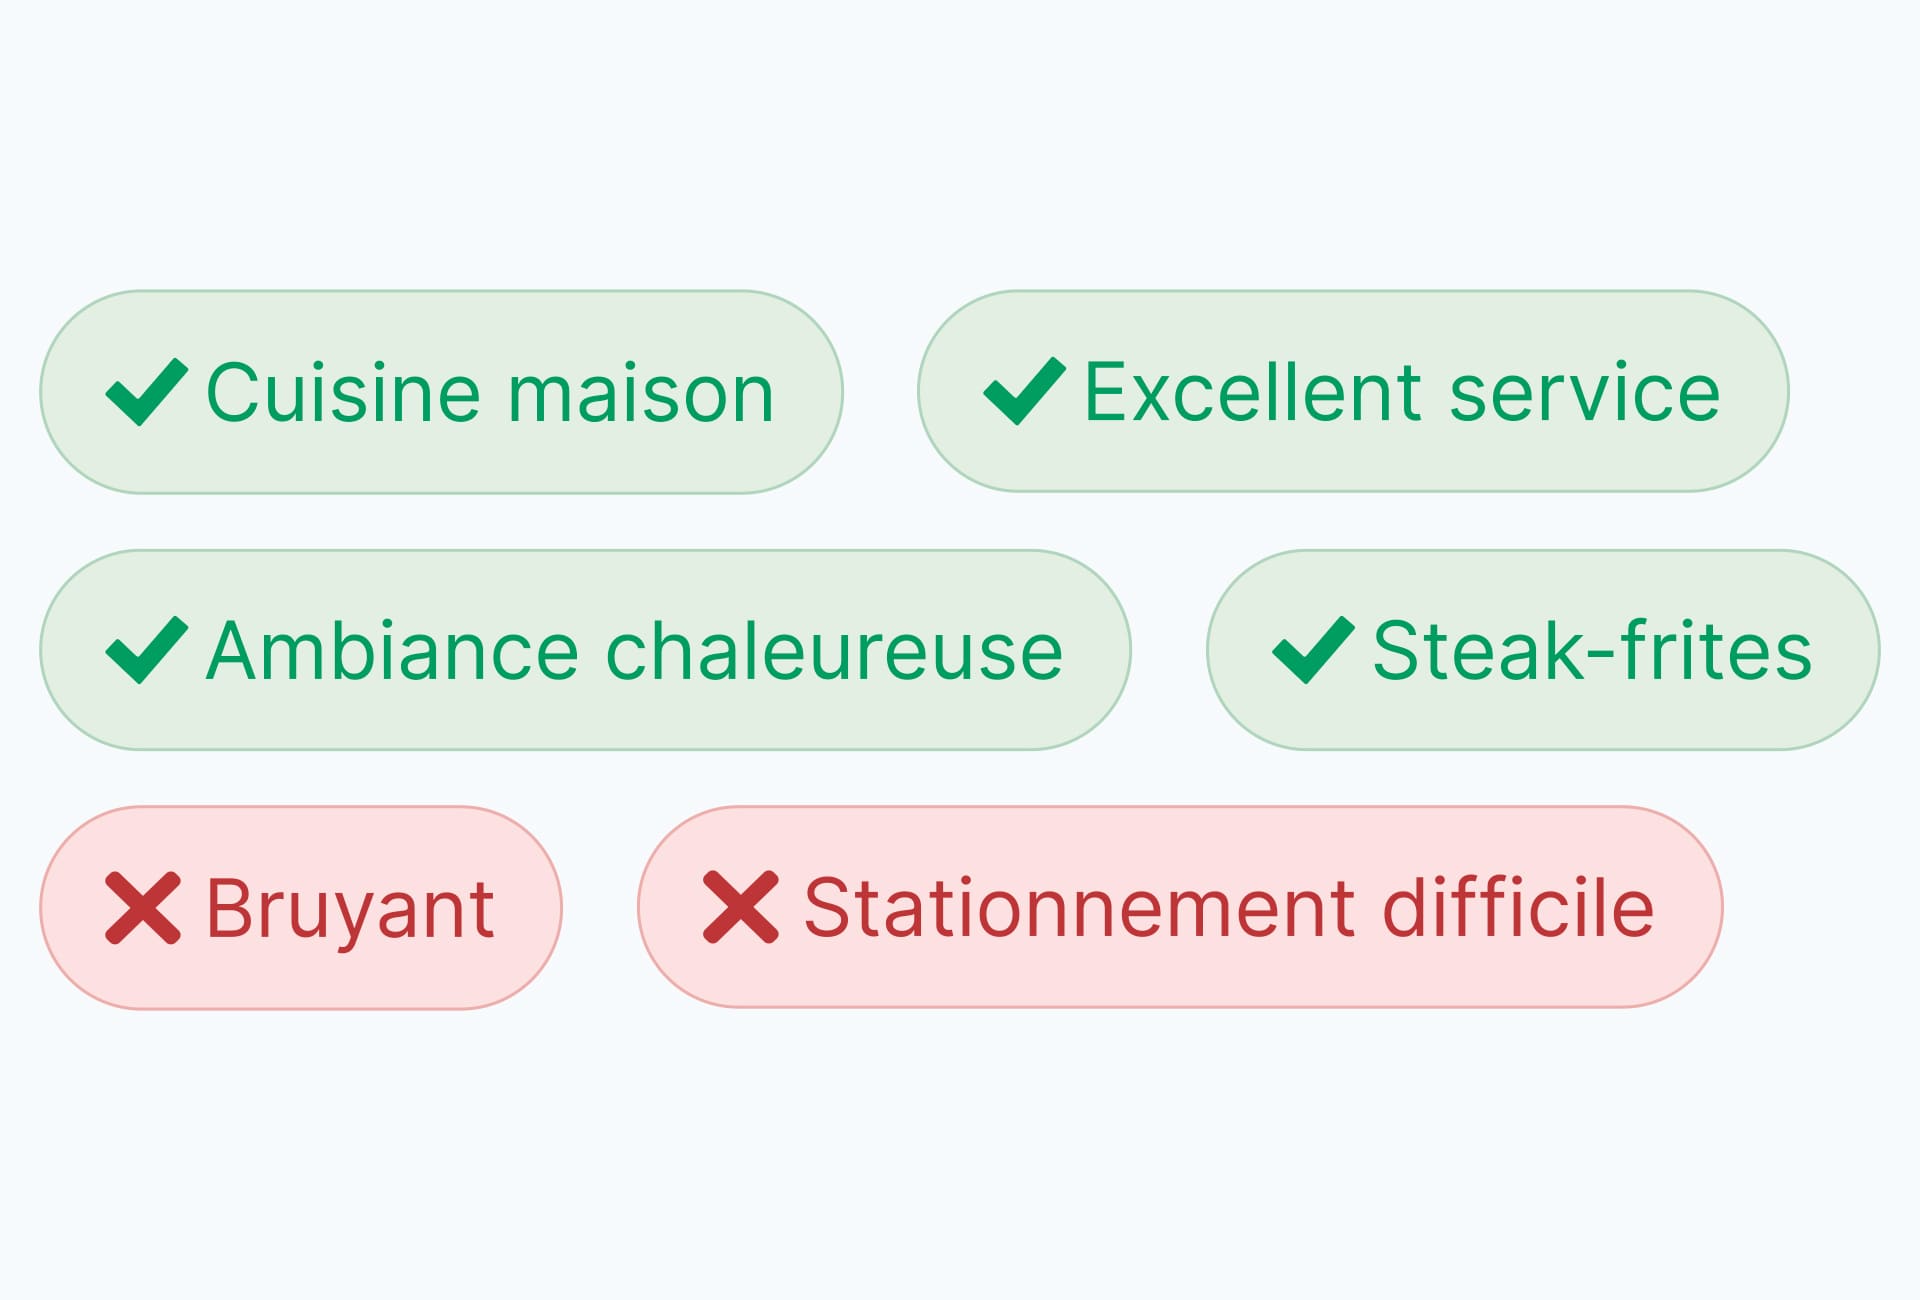Click the green checkmark beside Cuisine maison
Viewport: 1920px width, 1300px height.
point(146,392)
